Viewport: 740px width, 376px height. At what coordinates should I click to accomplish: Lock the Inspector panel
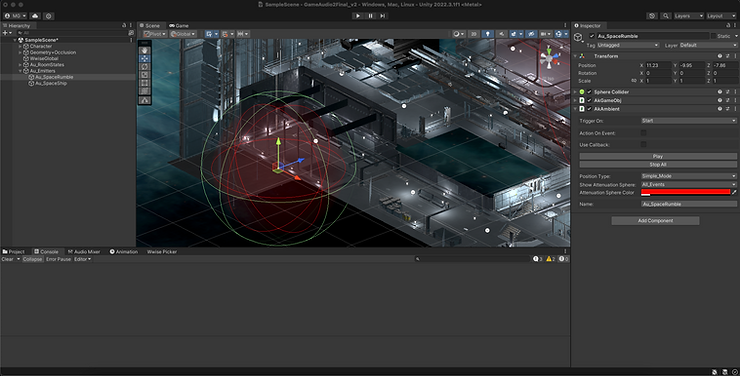[x=729, y=25]
